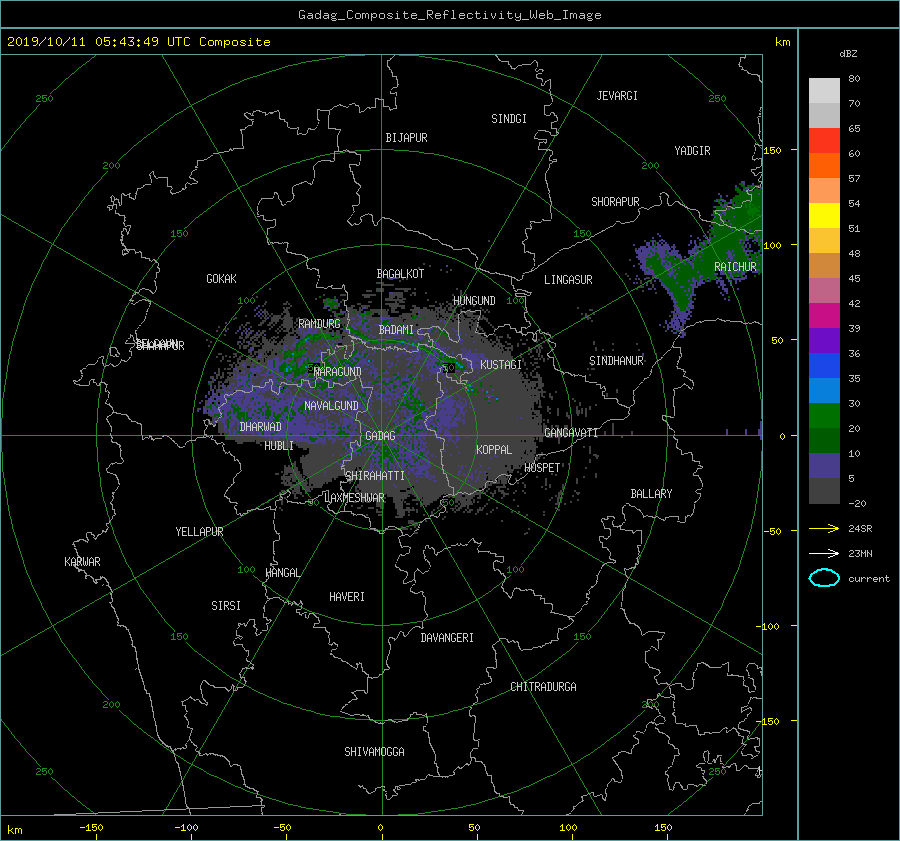Click the BAGALKOT city label
This screenshot has height=841, width=900.
(400, 274)
